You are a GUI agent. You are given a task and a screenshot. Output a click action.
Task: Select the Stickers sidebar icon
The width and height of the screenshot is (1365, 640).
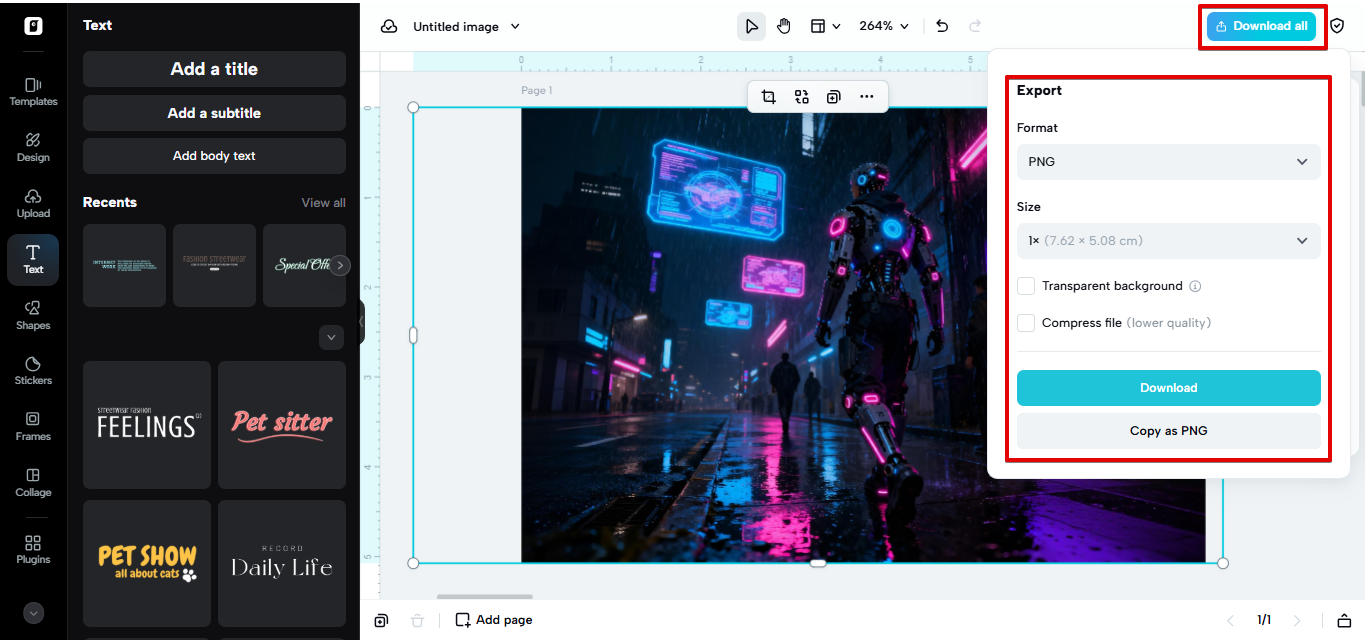click(33, 370)
